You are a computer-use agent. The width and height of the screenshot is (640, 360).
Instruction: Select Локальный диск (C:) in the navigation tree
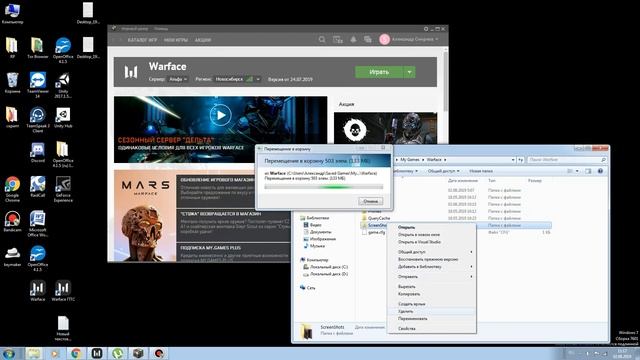tap(325, 267)
